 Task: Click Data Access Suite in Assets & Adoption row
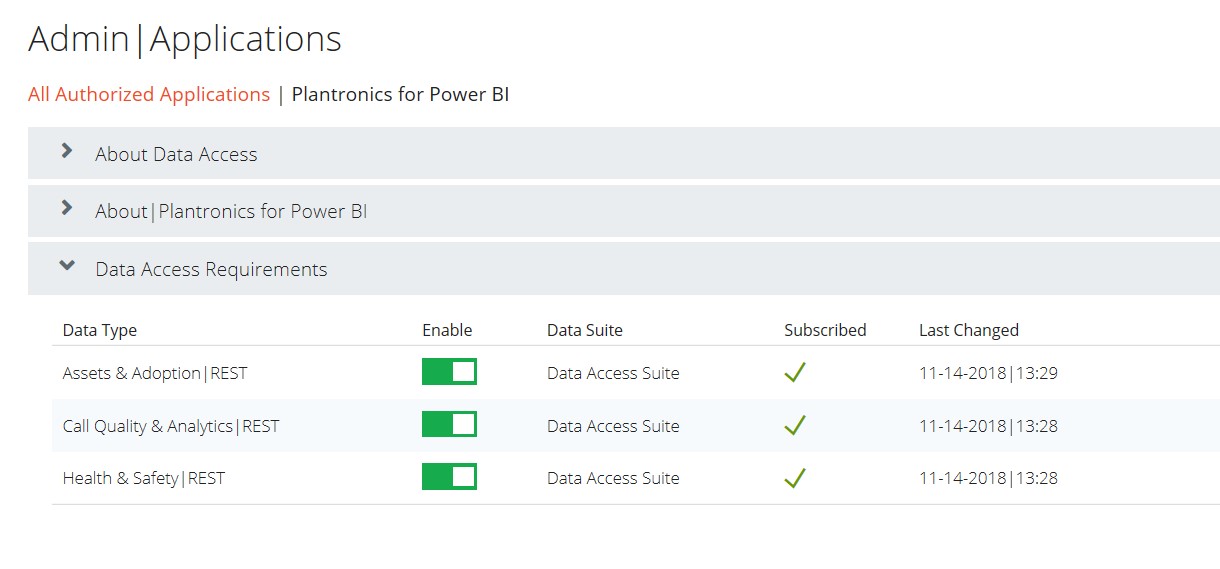click(x=613, y=373)
